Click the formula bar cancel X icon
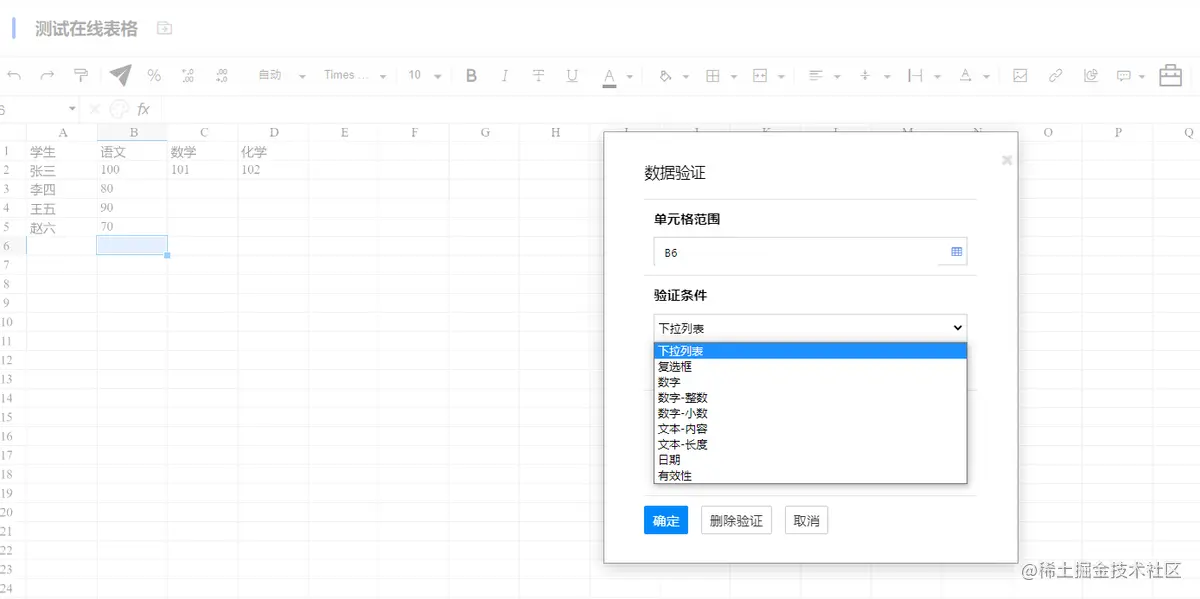 (x=94, y=109)
